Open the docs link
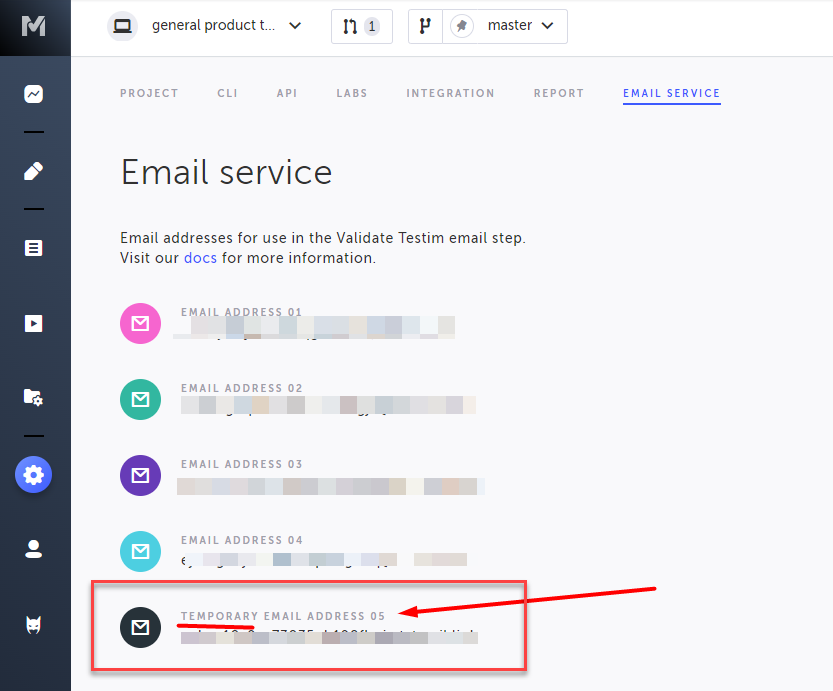Image resolution: width=833 pixels, height=691 pixels. (x=200, y=258)
